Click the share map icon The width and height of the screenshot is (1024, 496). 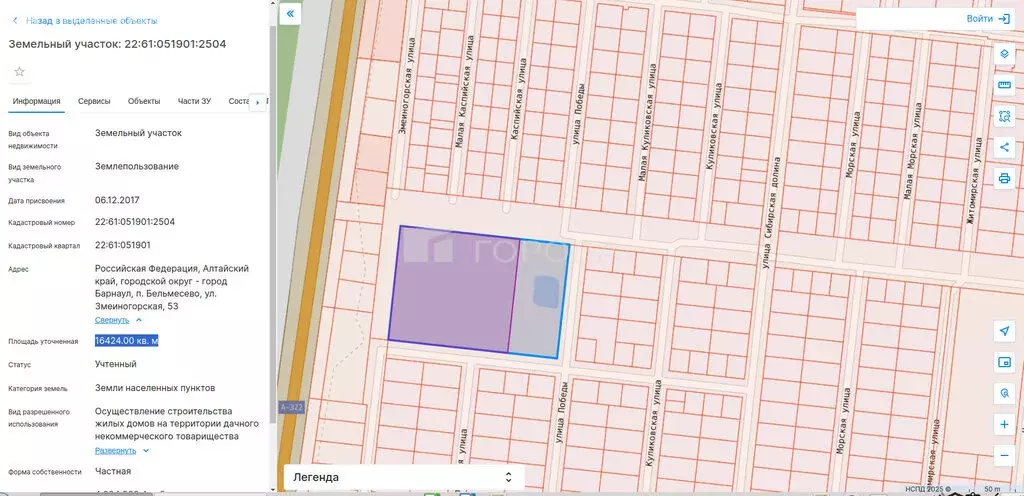point(1004,147)
